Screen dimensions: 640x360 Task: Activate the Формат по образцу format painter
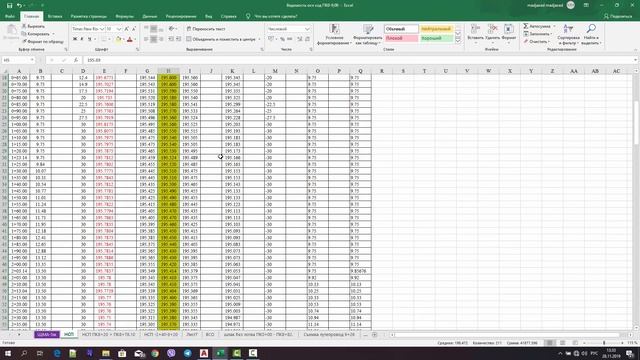pos(43,42)
